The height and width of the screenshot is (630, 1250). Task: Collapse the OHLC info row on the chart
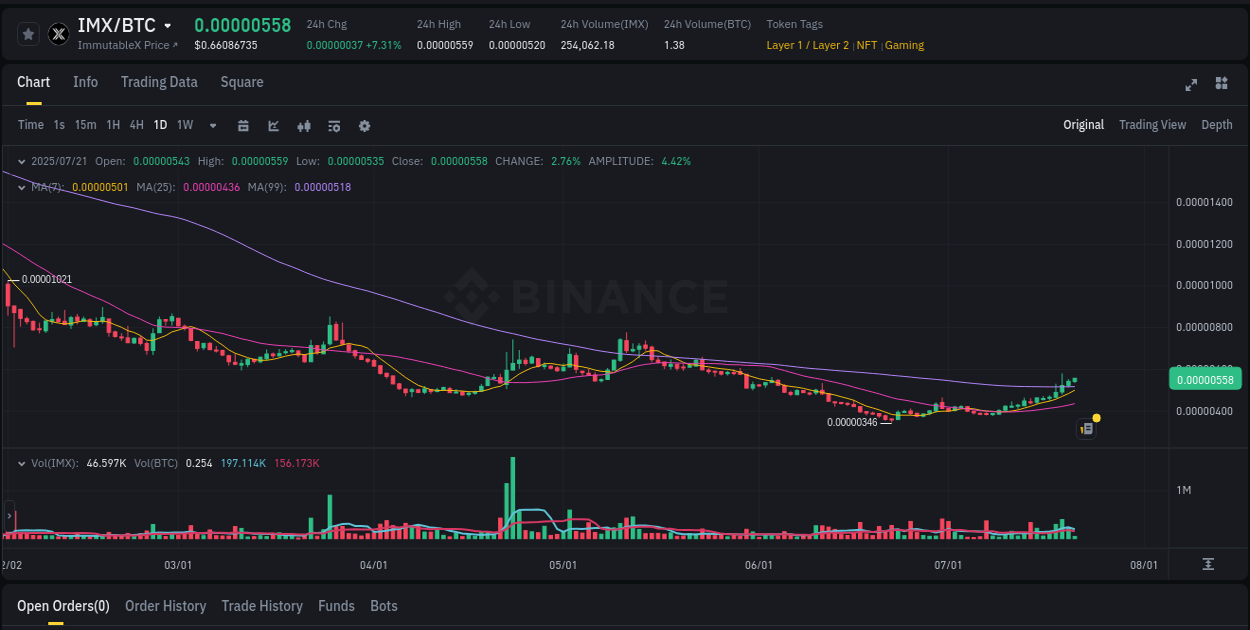coord(21,160)
